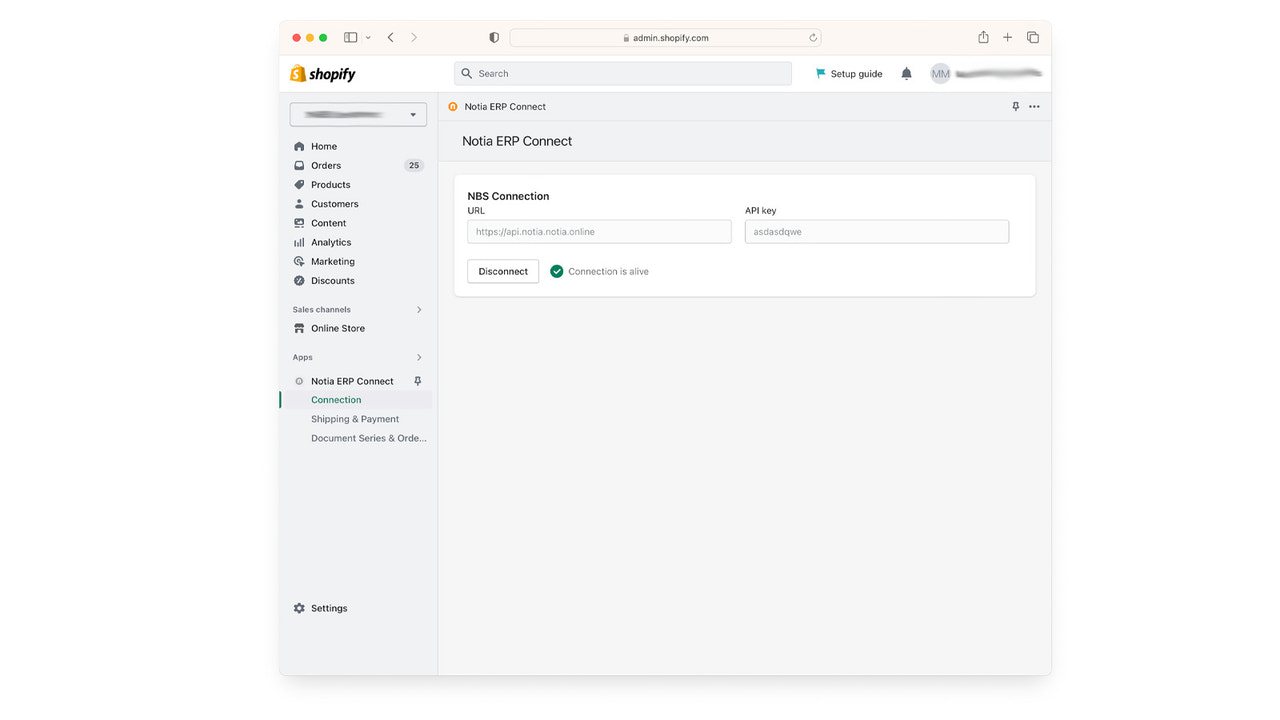Expand the Apps section

tap(419, 356)
